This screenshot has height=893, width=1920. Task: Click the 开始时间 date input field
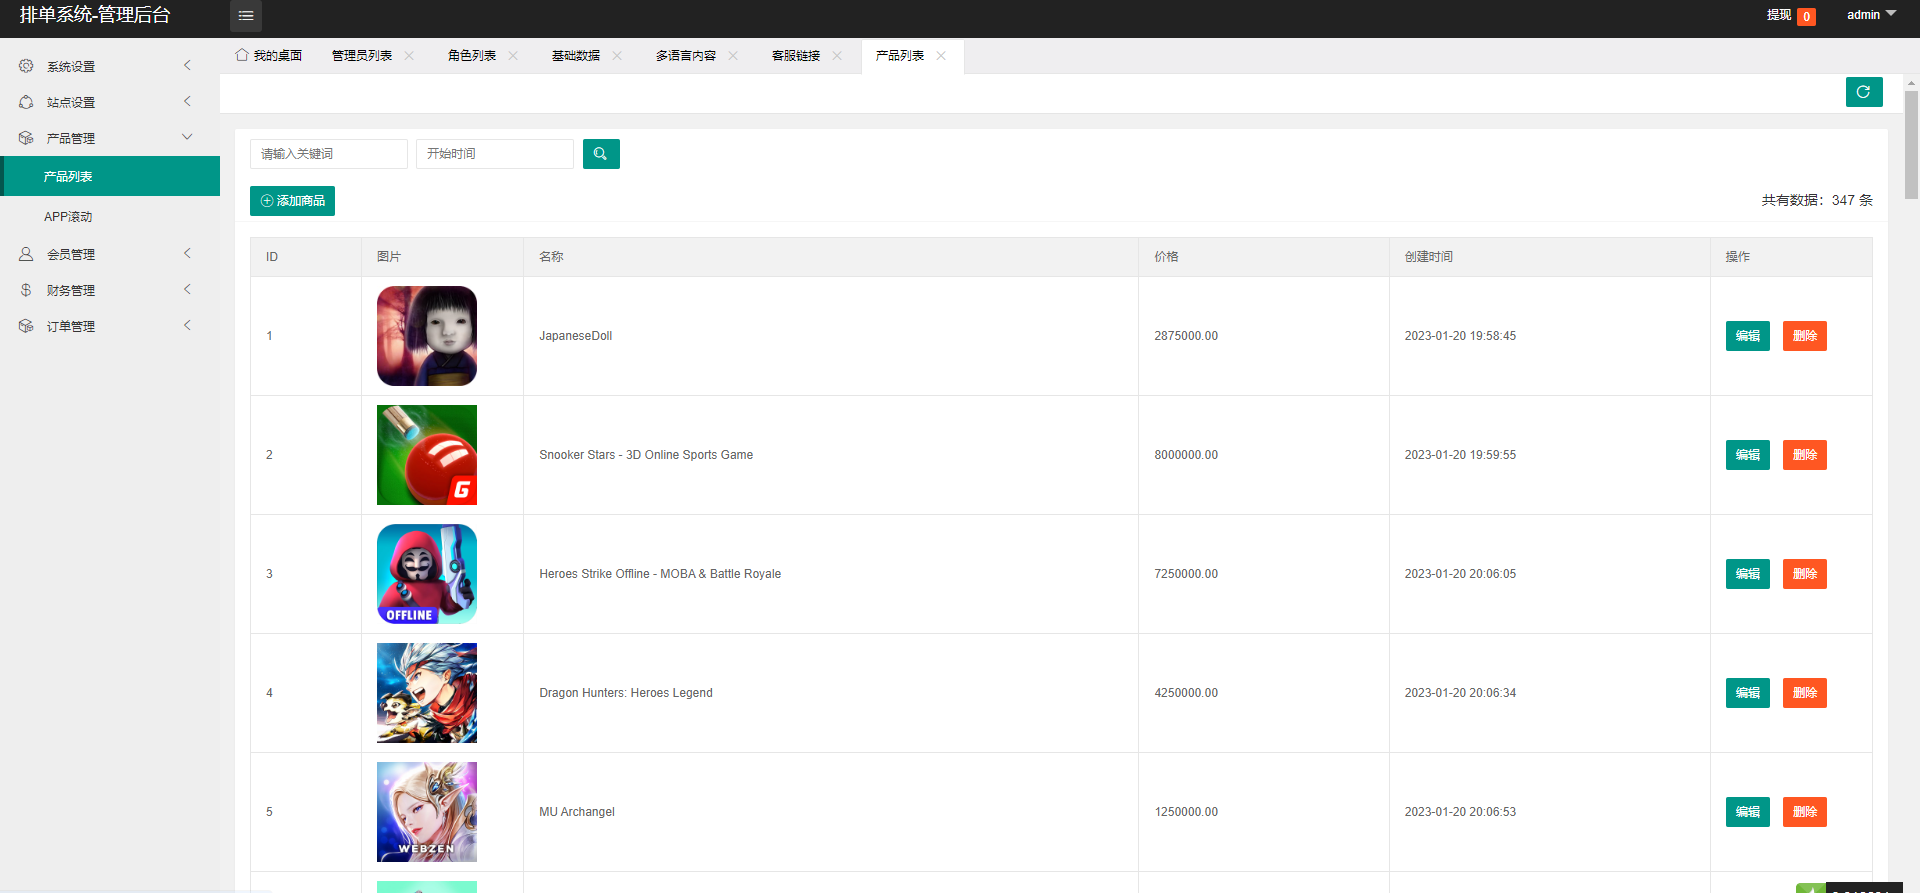(x=494, y=154)
